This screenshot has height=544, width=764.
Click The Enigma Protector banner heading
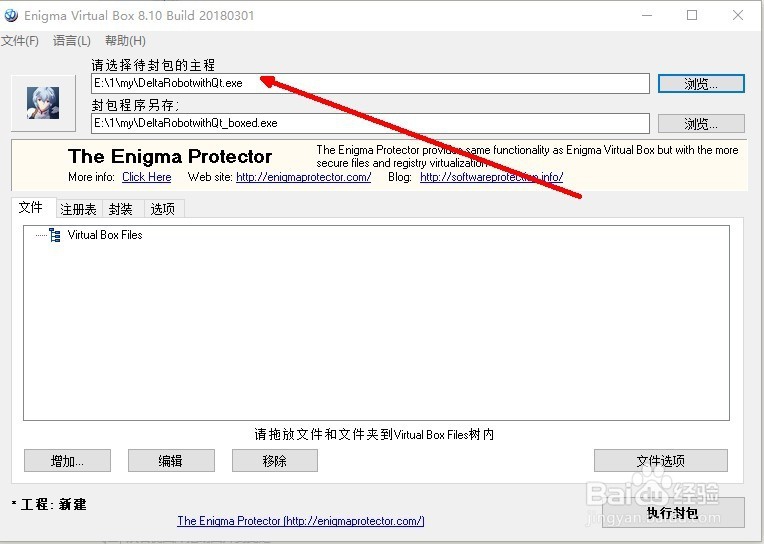(170, 156)
